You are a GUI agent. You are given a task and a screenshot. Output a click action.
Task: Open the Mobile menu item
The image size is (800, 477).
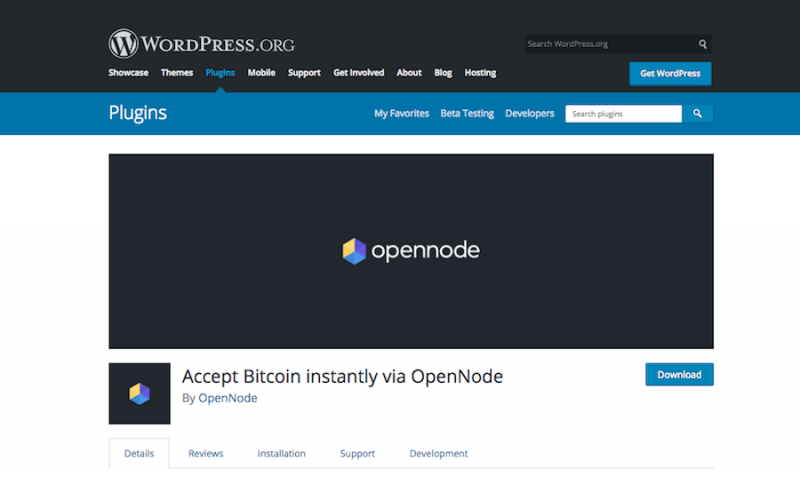pyautogui.click(x=261, y=72)
